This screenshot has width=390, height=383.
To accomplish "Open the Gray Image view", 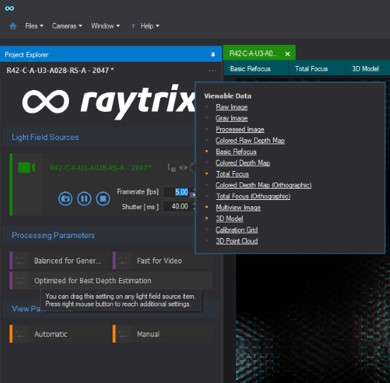I will point(231,118).
